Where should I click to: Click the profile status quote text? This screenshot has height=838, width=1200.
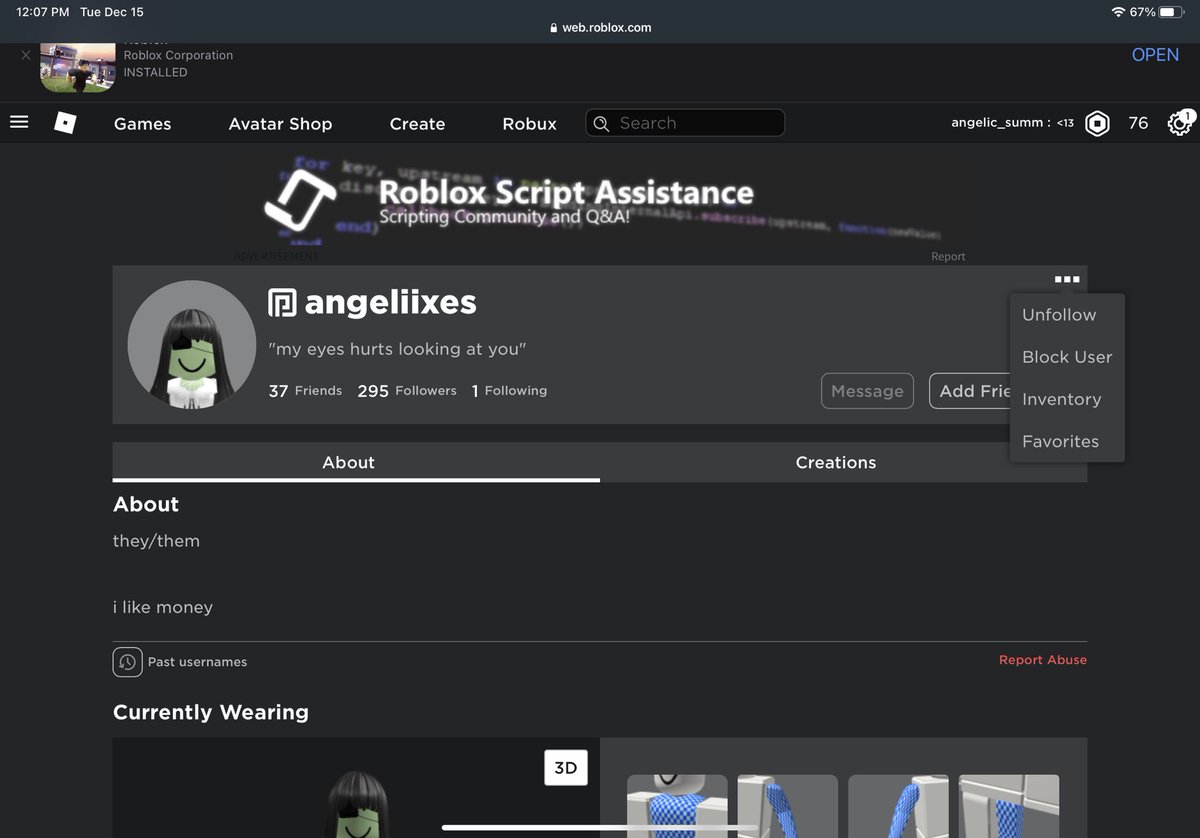[397, 349]
